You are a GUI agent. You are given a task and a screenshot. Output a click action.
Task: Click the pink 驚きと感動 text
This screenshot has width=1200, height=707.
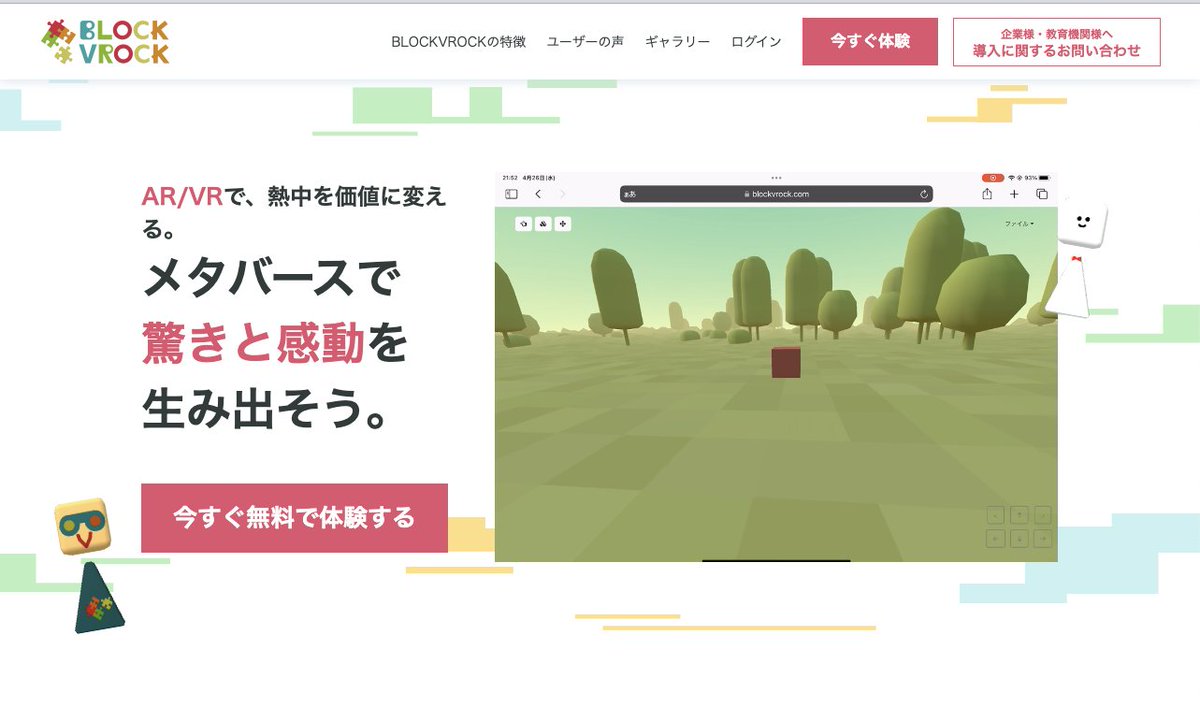(x=254, y=344)
